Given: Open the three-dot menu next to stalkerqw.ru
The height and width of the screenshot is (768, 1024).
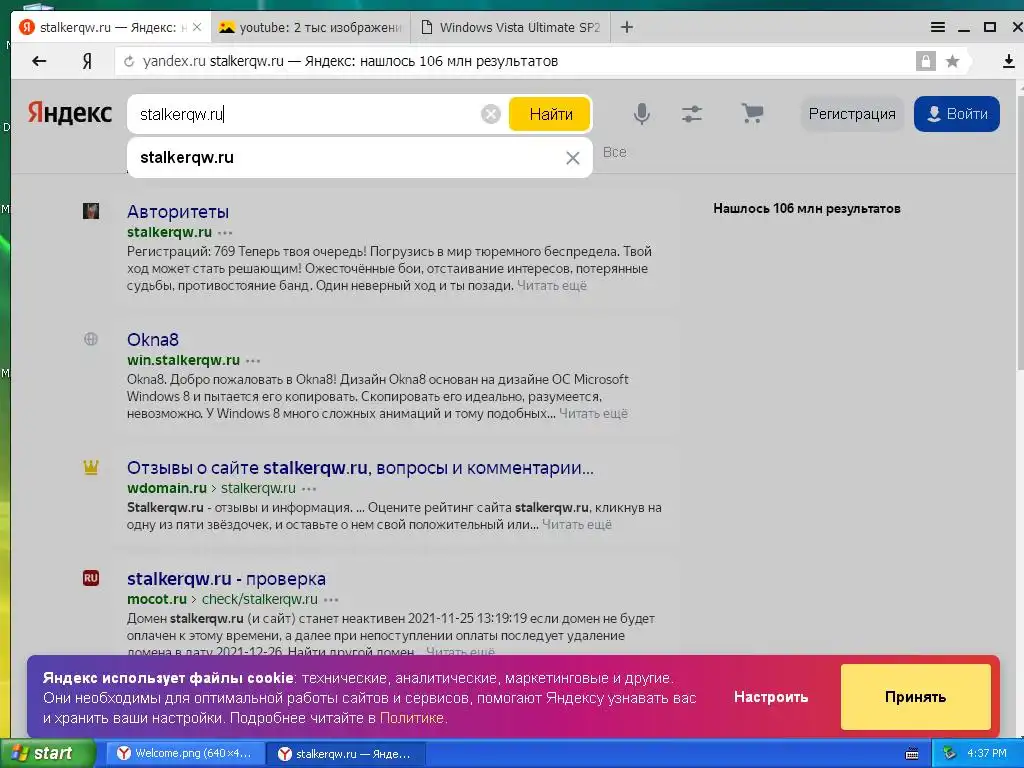Looking at the screenshot, I should (225, 232).
